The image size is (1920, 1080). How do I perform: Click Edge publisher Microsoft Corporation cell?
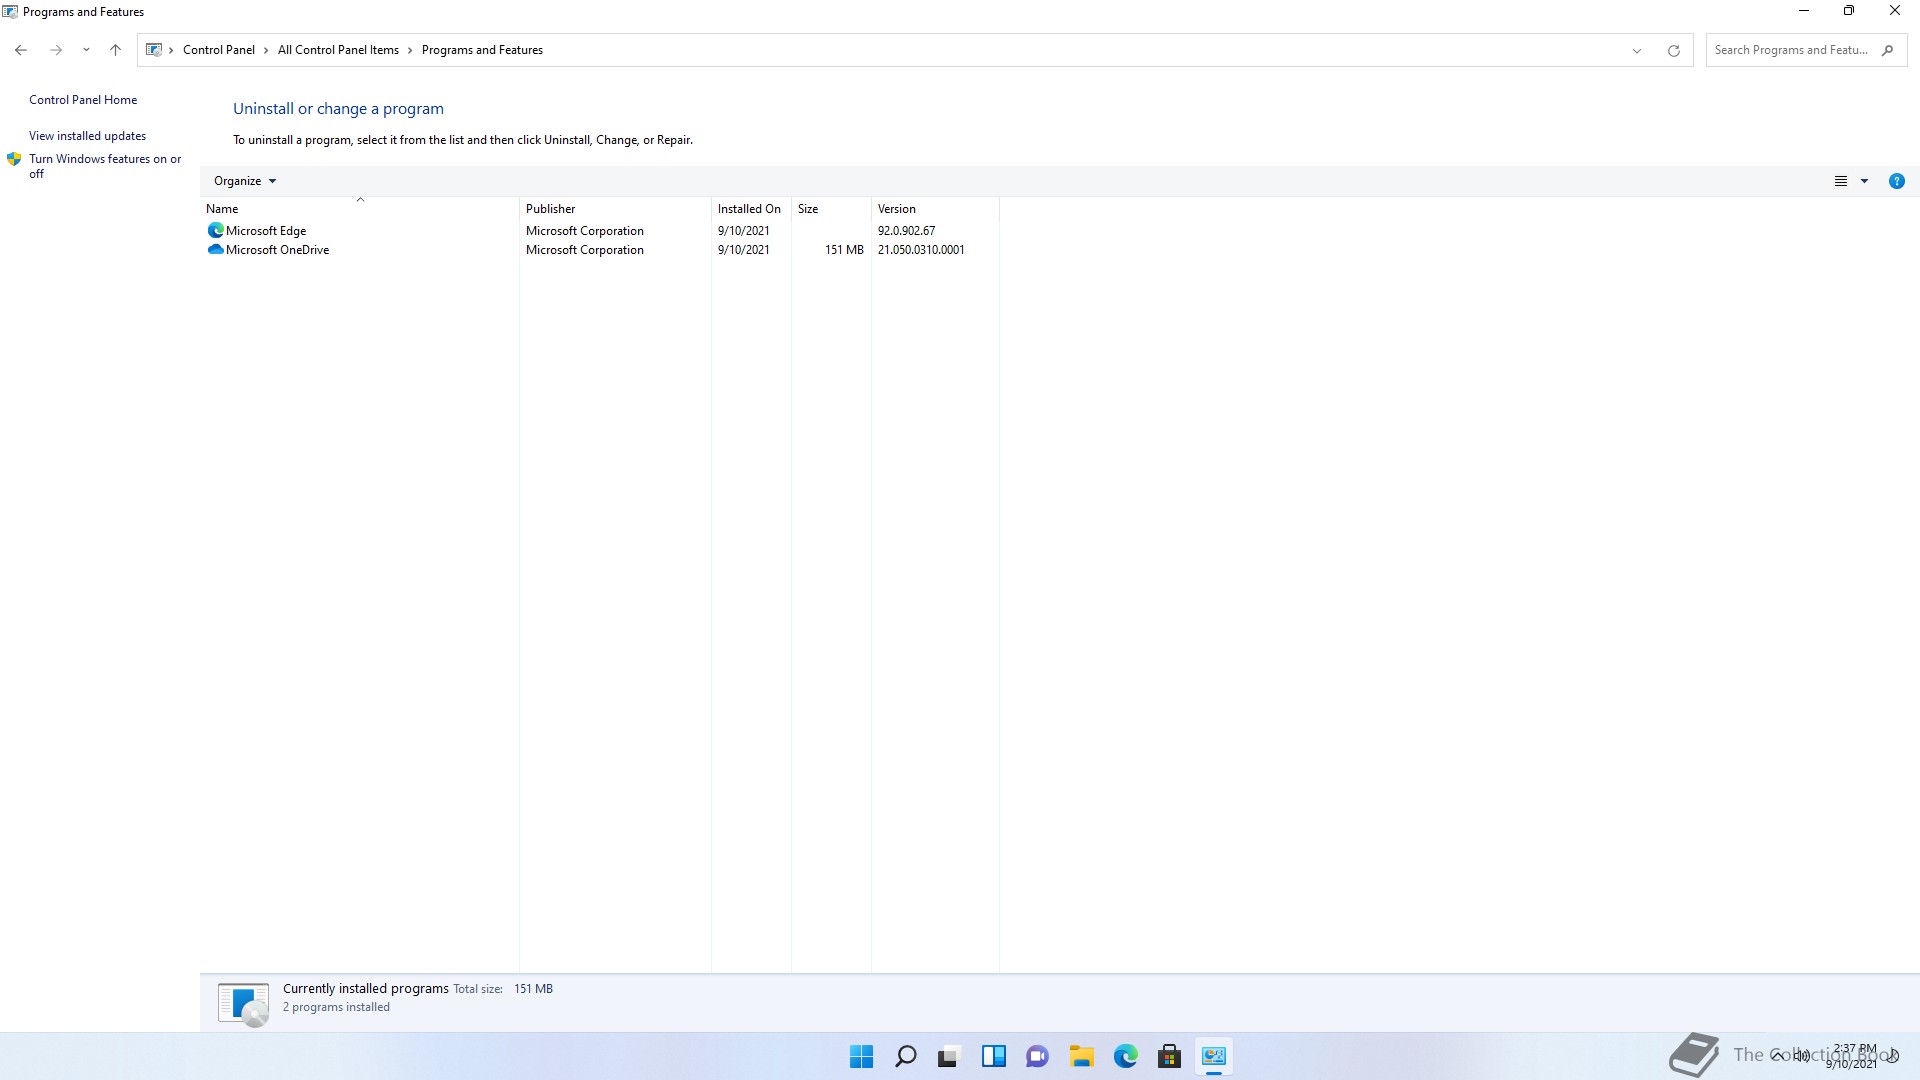tap(585, 231)
